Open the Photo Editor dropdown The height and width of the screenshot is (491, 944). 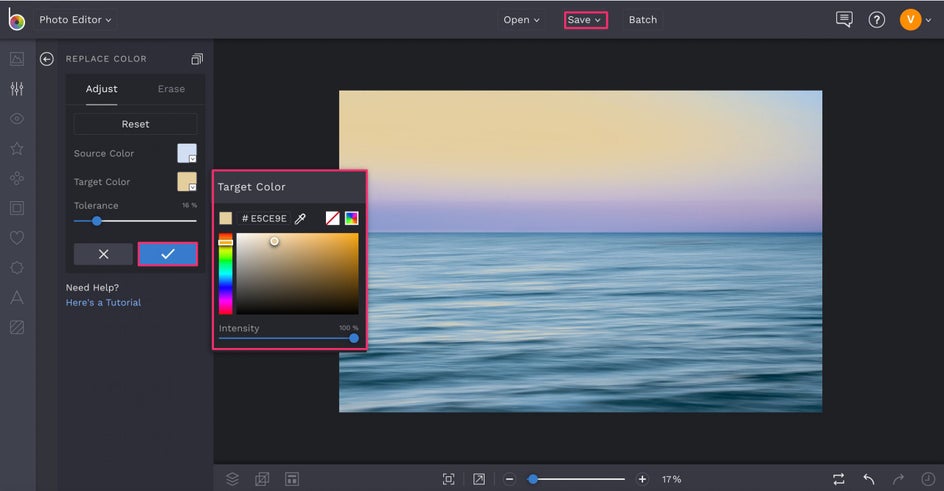click(76, 20)
